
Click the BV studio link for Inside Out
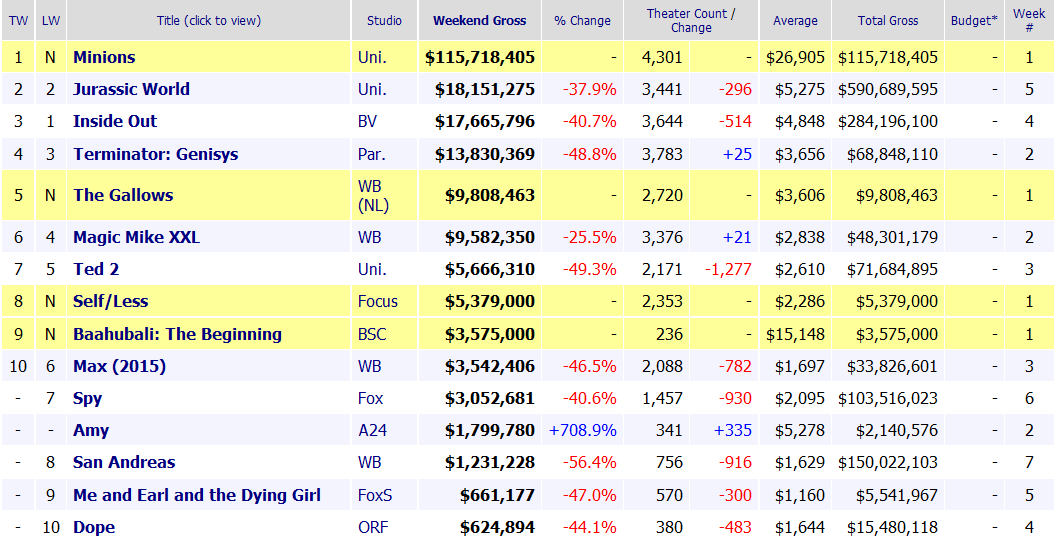click(368, 121)
